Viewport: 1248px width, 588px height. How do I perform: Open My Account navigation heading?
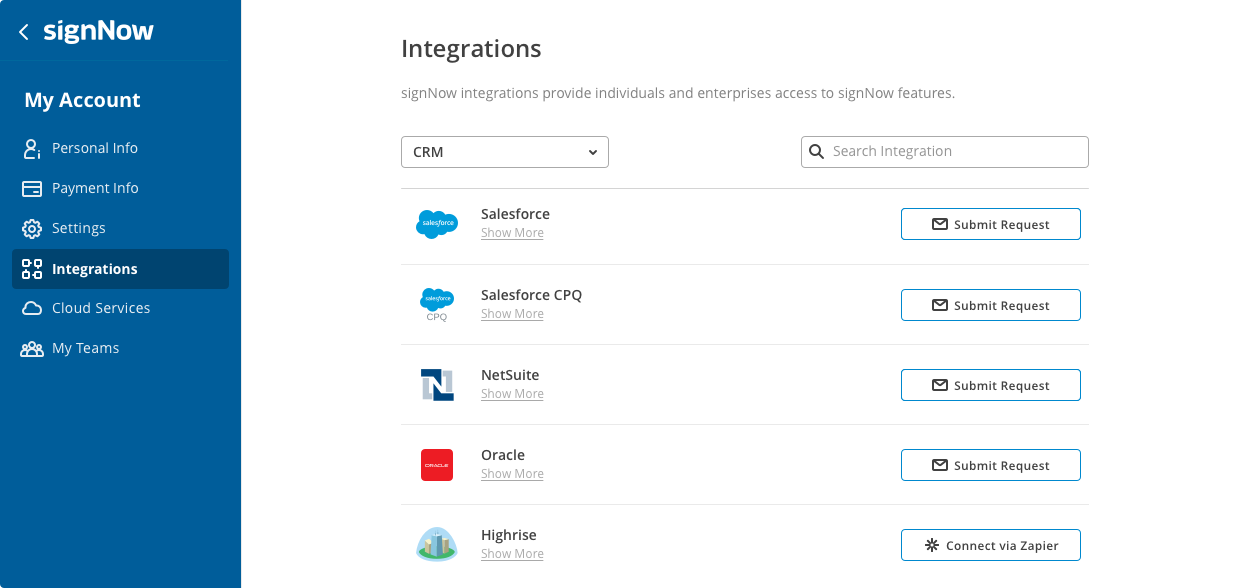pos(82,100)
